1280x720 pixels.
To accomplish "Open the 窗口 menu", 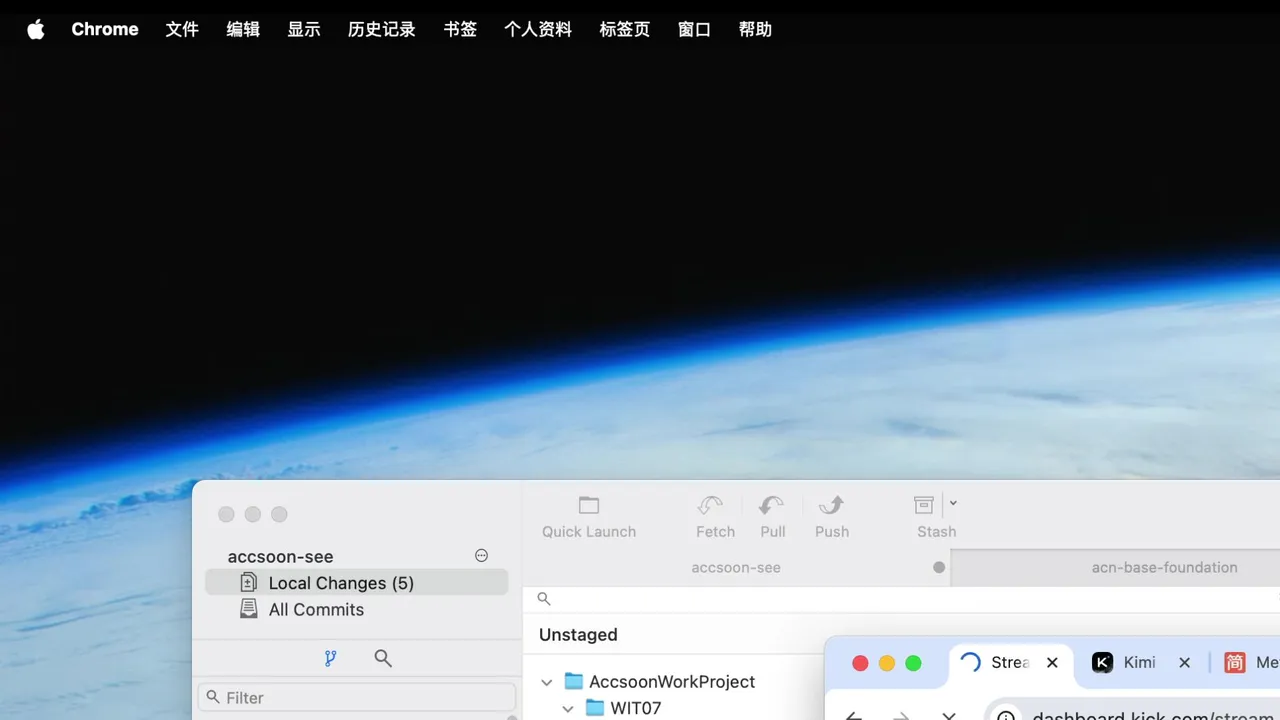I will pos(694,29).
